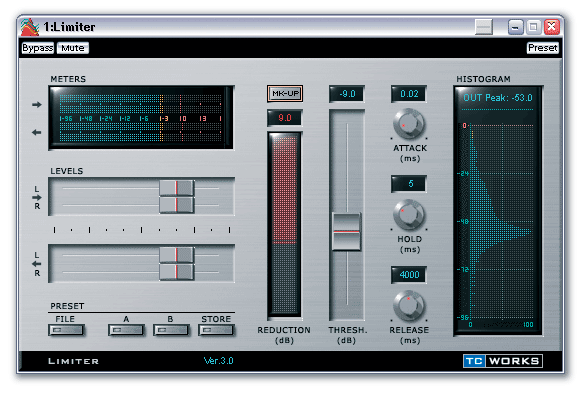
Task: Click the Limiter app icon in title bar
Action: point(30,27)
